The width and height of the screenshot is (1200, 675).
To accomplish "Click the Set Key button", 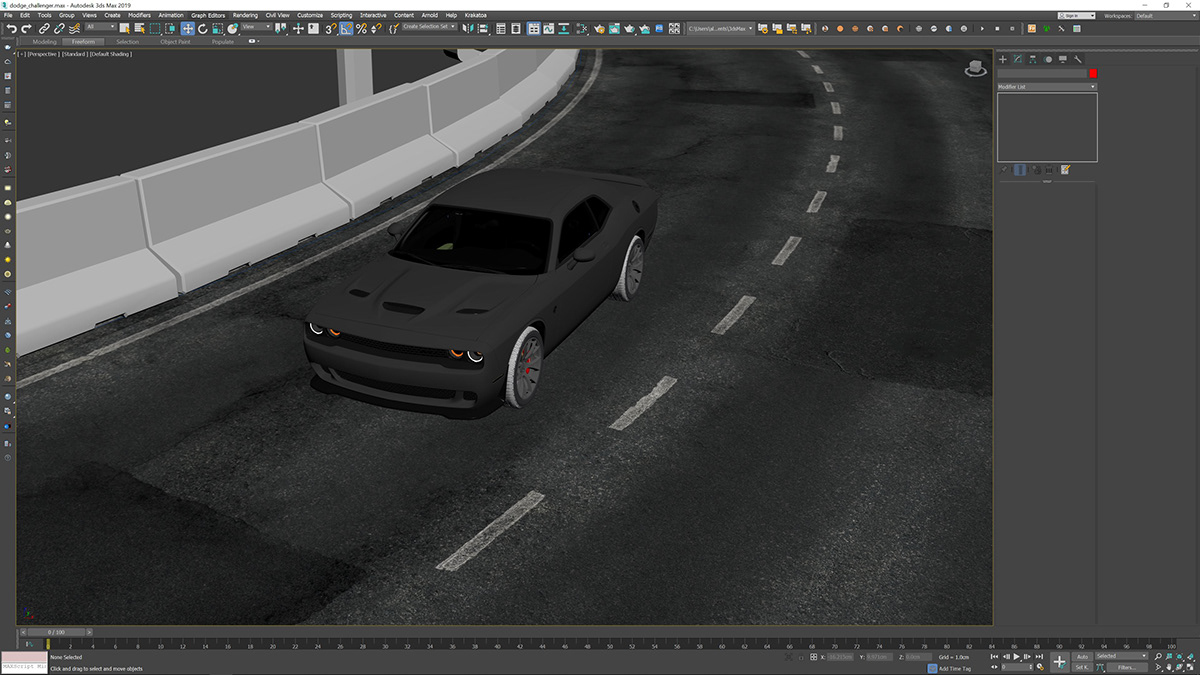I will click(x=1083, y=665).
